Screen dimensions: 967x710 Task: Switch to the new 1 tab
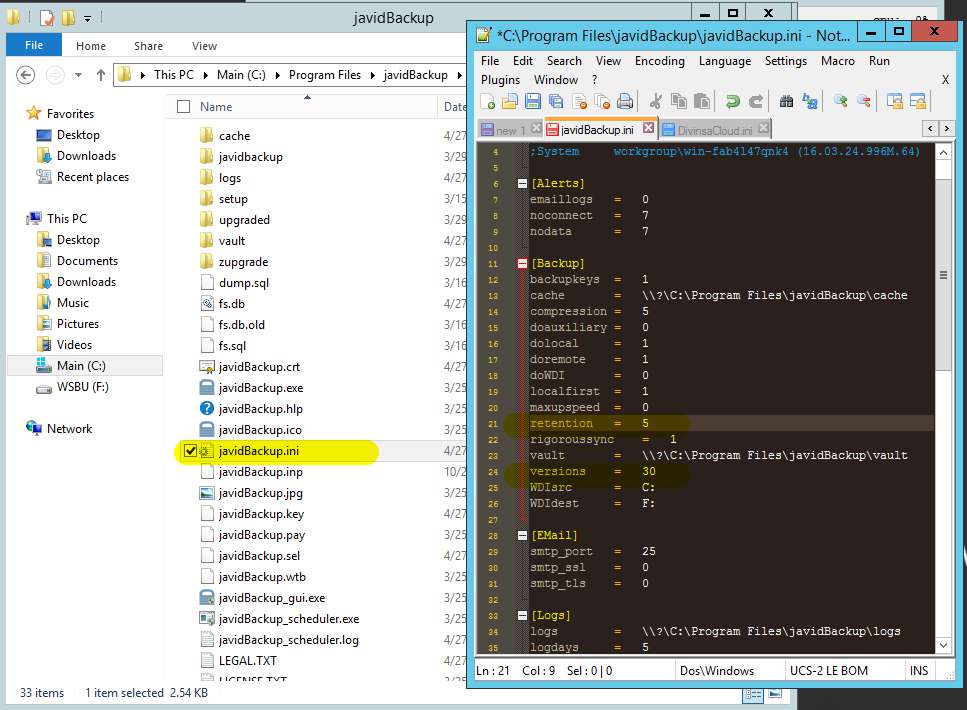click(504, 130)
